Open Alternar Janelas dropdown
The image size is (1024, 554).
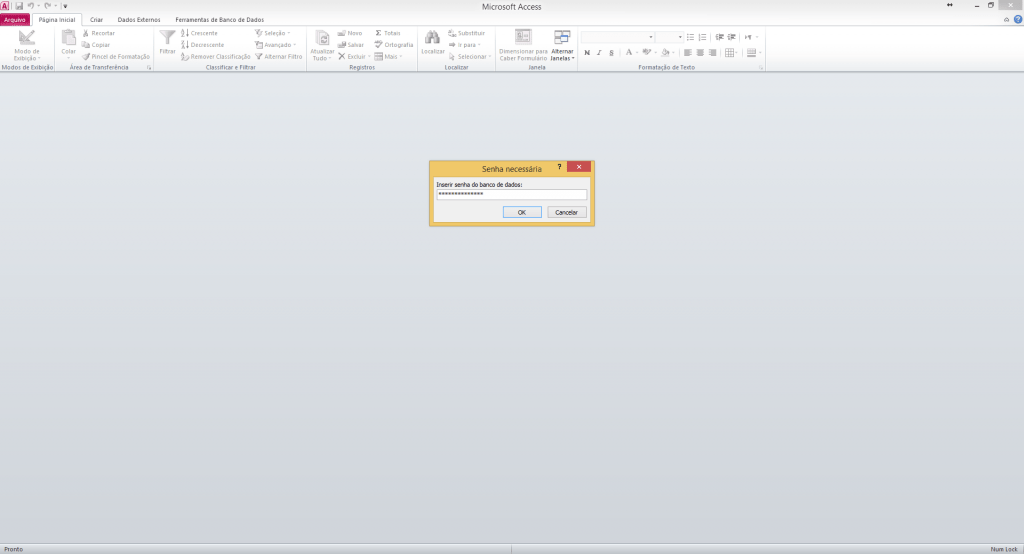point(562,45)
